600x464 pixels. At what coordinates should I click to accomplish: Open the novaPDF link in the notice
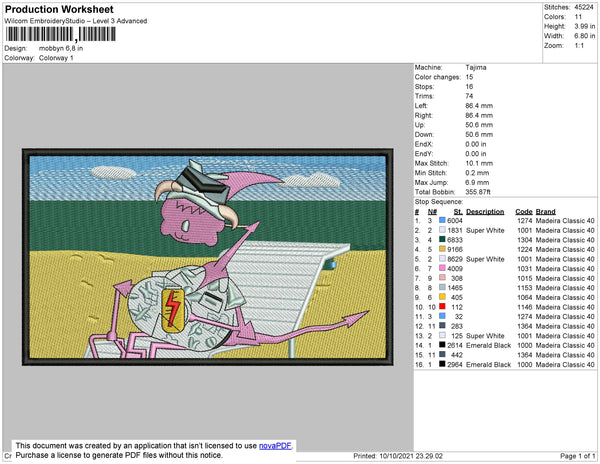pyautogui.click(x=275, y=446)
